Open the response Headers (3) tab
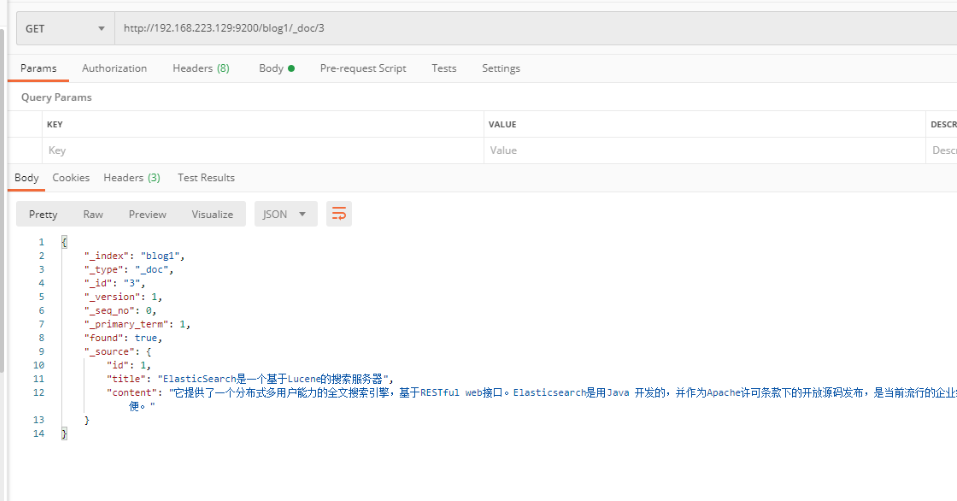Screen dimensions: 957x501 coord(132,178)
